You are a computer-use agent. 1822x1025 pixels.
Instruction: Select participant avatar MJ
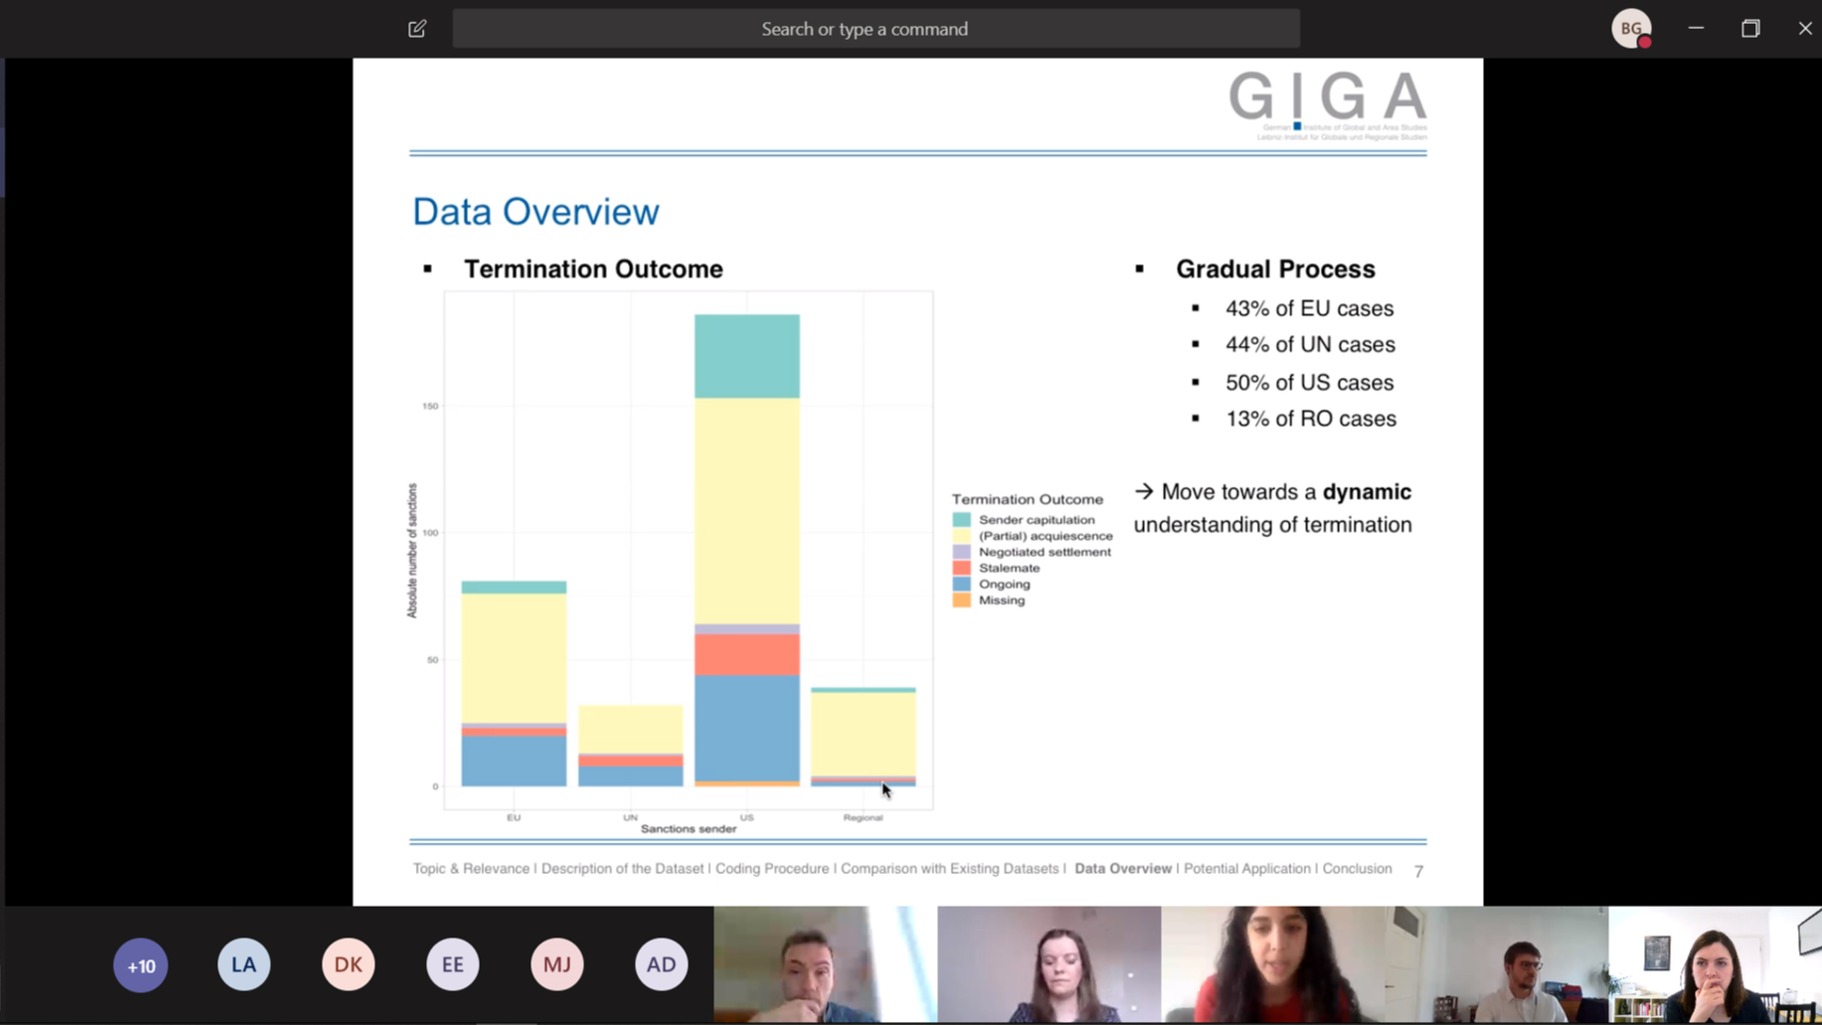pos(557,964)
